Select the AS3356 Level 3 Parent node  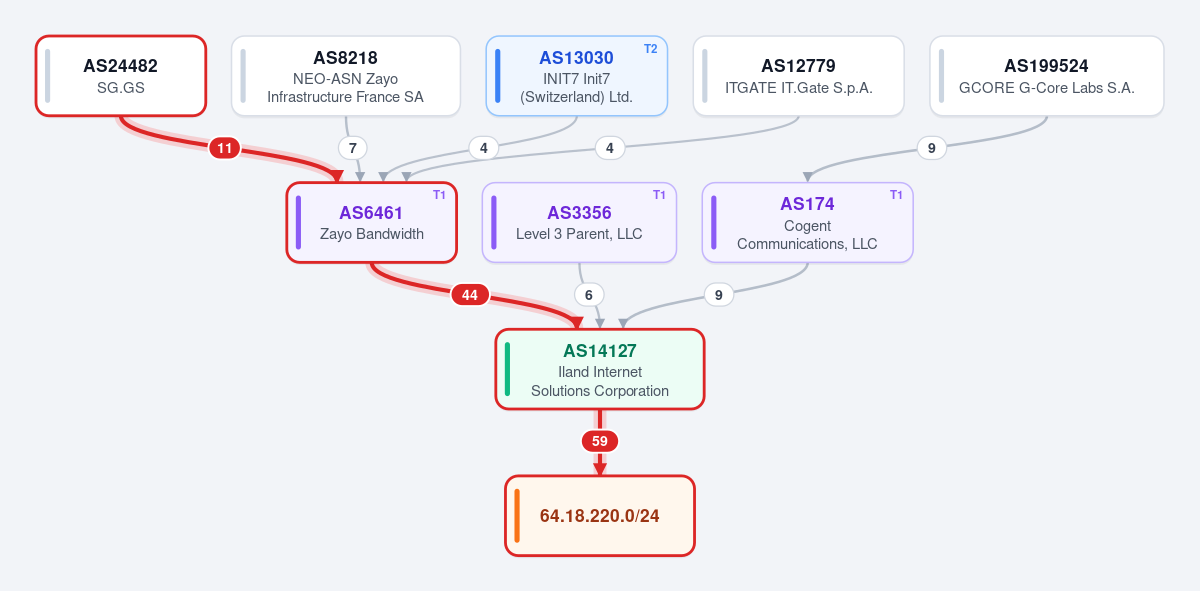coord(580,223)
